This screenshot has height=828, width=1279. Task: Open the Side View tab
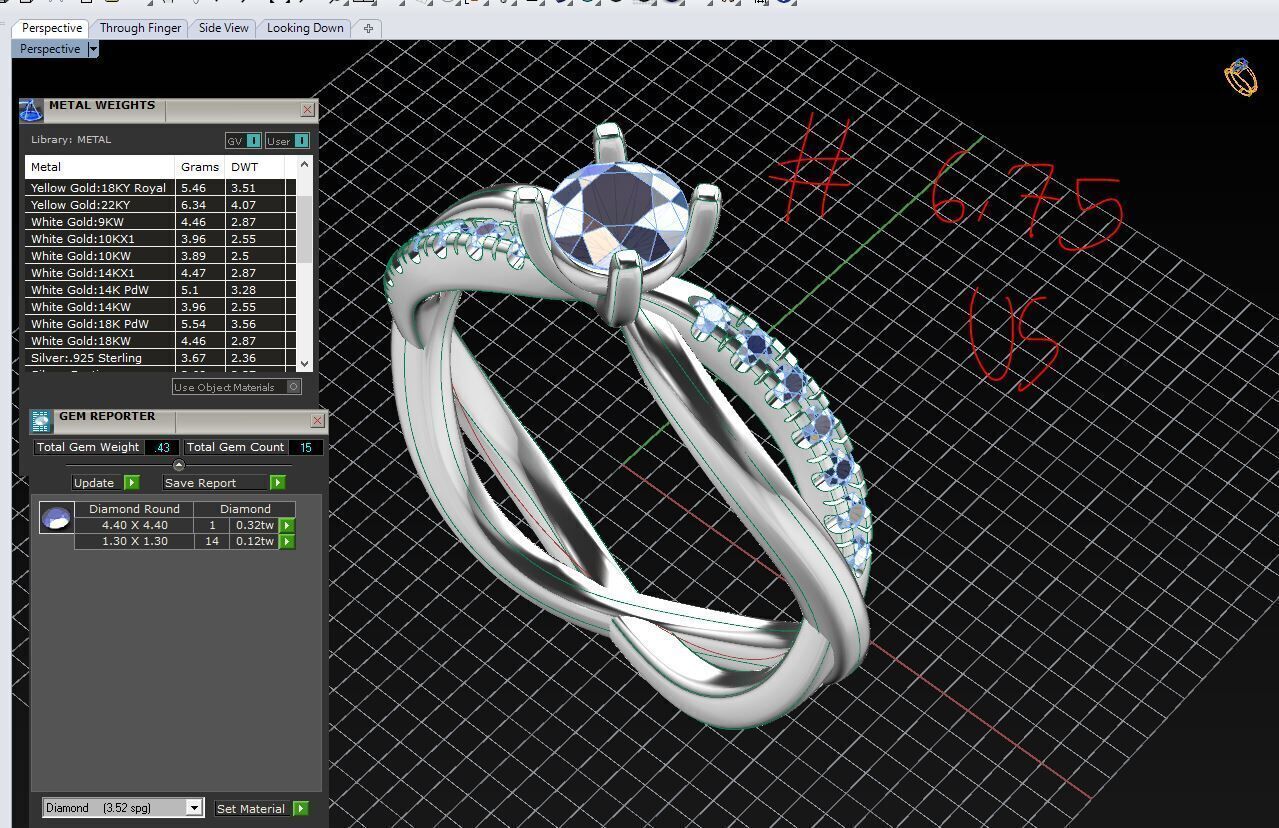point(223,28)
